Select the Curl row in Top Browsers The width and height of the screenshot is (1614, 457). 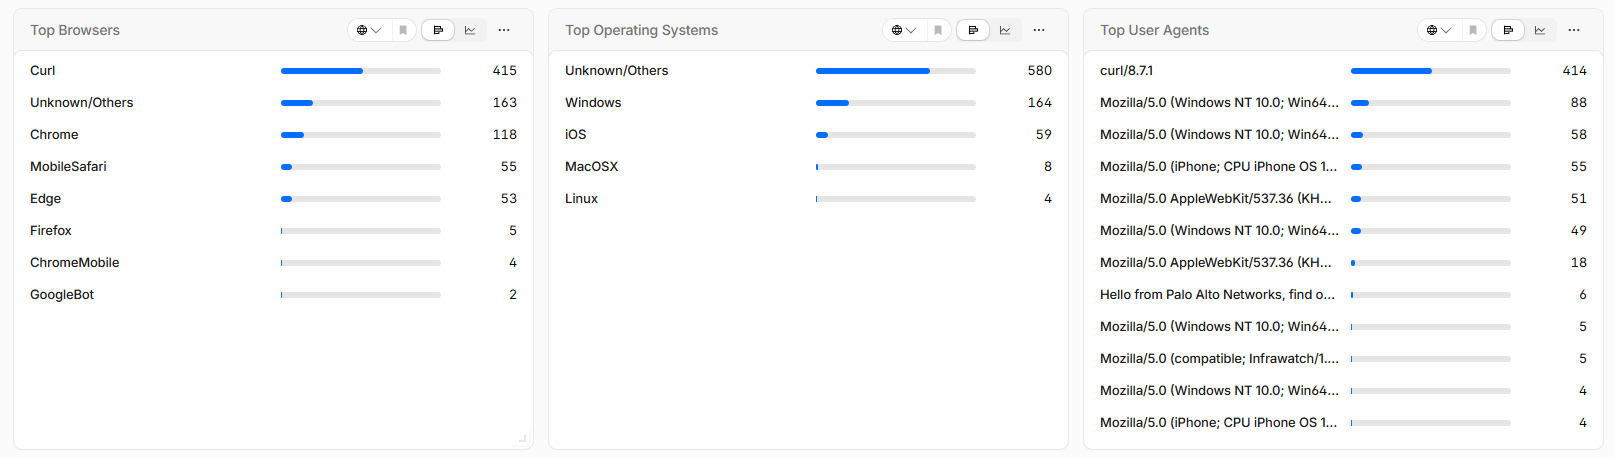pos(273,71)
